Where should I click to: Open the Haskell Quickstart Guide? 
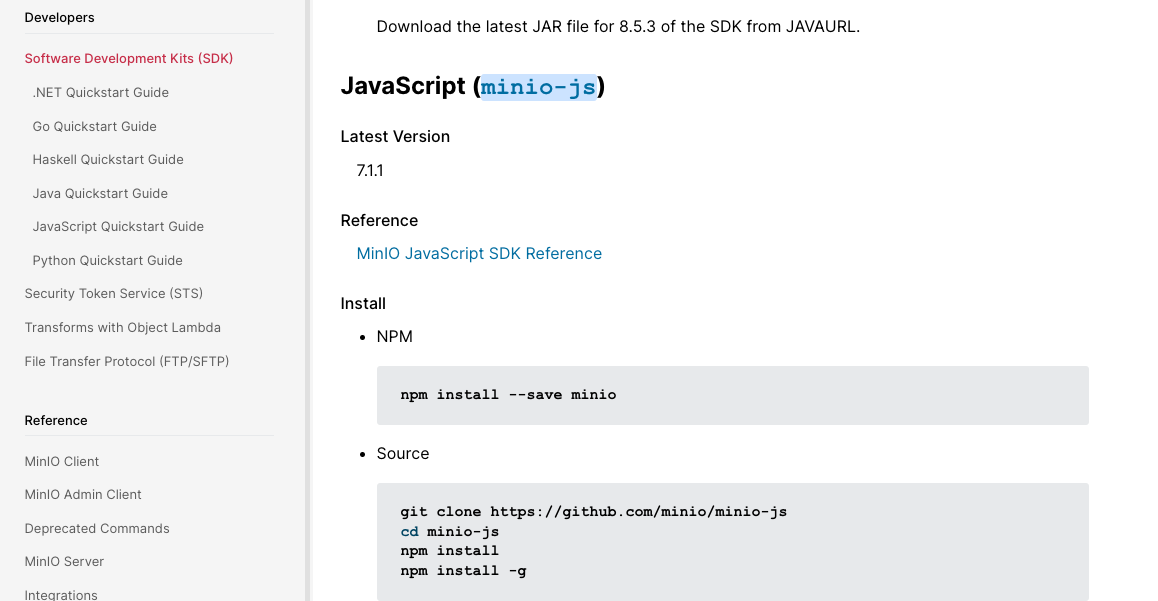pos(108,160)
